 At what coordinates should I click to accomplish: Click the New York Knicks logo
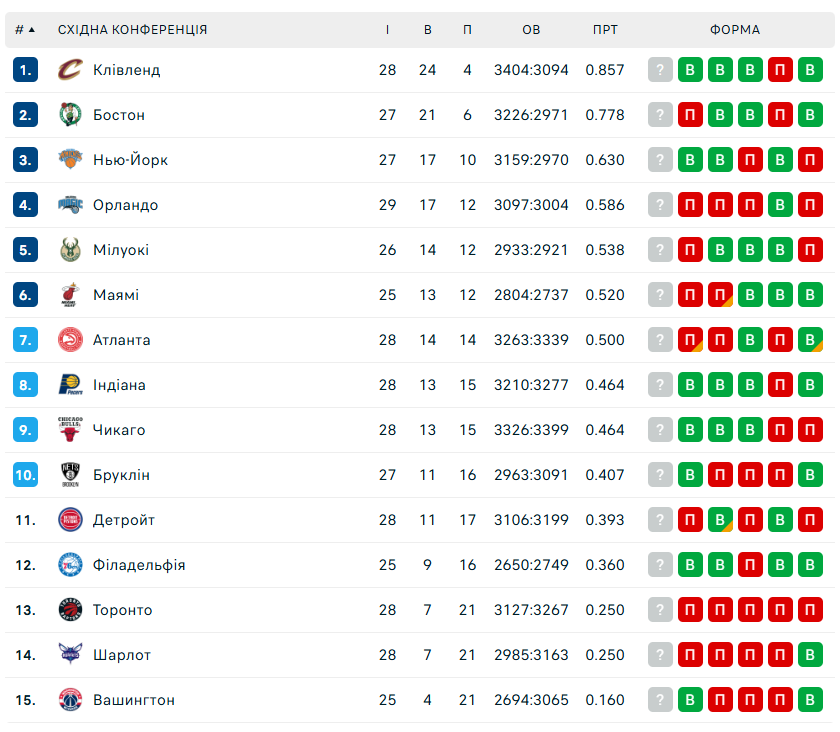click(x=69, y=160)
